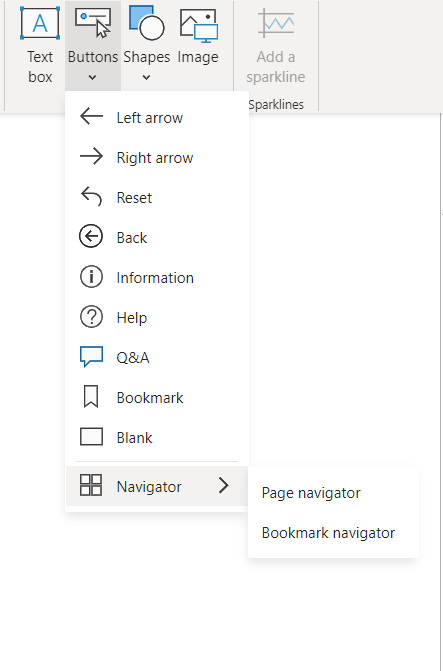Add a Q&A speech bubble button
Viewport: 443px width, 671px height.
click(x=91, y=356)
